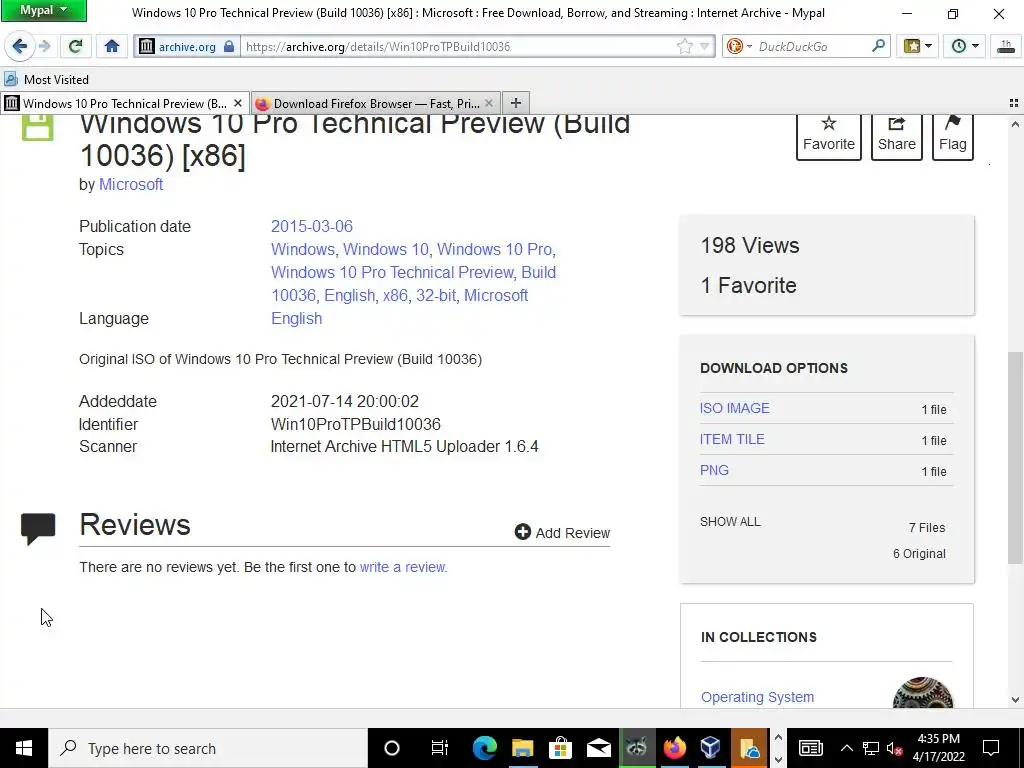The width and height of the screenshot is (1024, 768).
Task: Open the URL history dropdown arrow
Action: point(705,46)
